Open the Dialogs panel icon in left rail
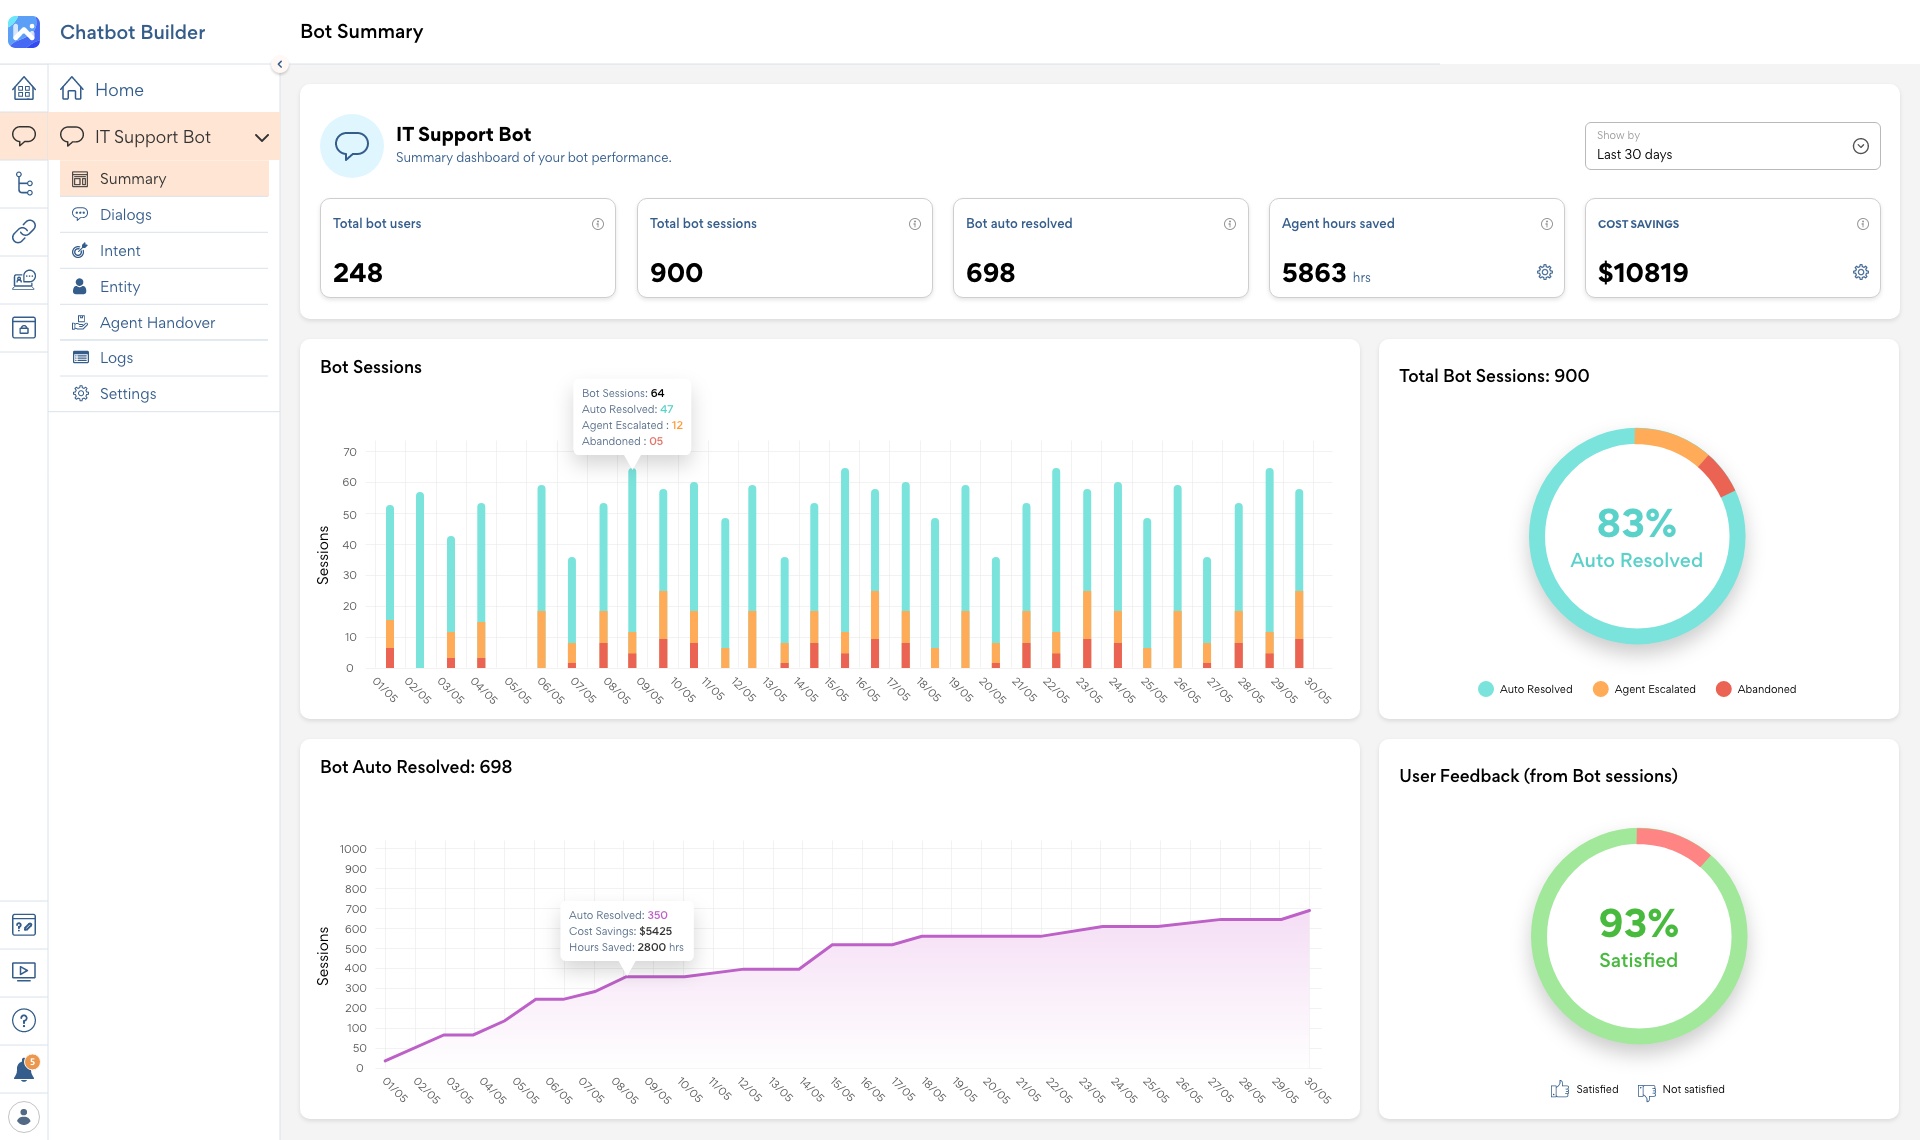 point(24,136)
